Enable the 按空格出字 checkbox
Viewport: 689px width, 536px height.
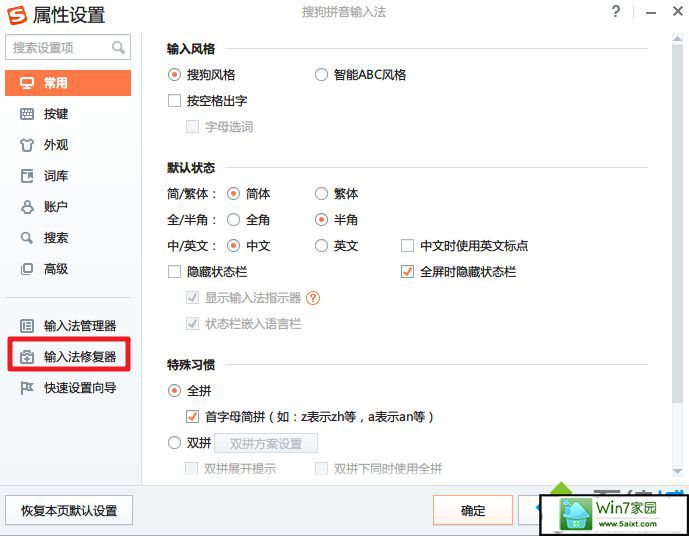[174, 101]
